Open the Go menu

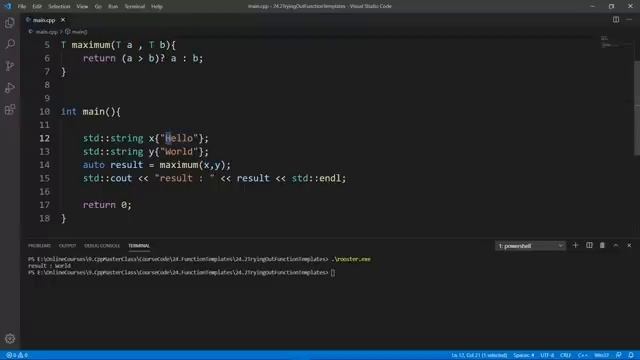pyautogui.click(x=98, y=7)
